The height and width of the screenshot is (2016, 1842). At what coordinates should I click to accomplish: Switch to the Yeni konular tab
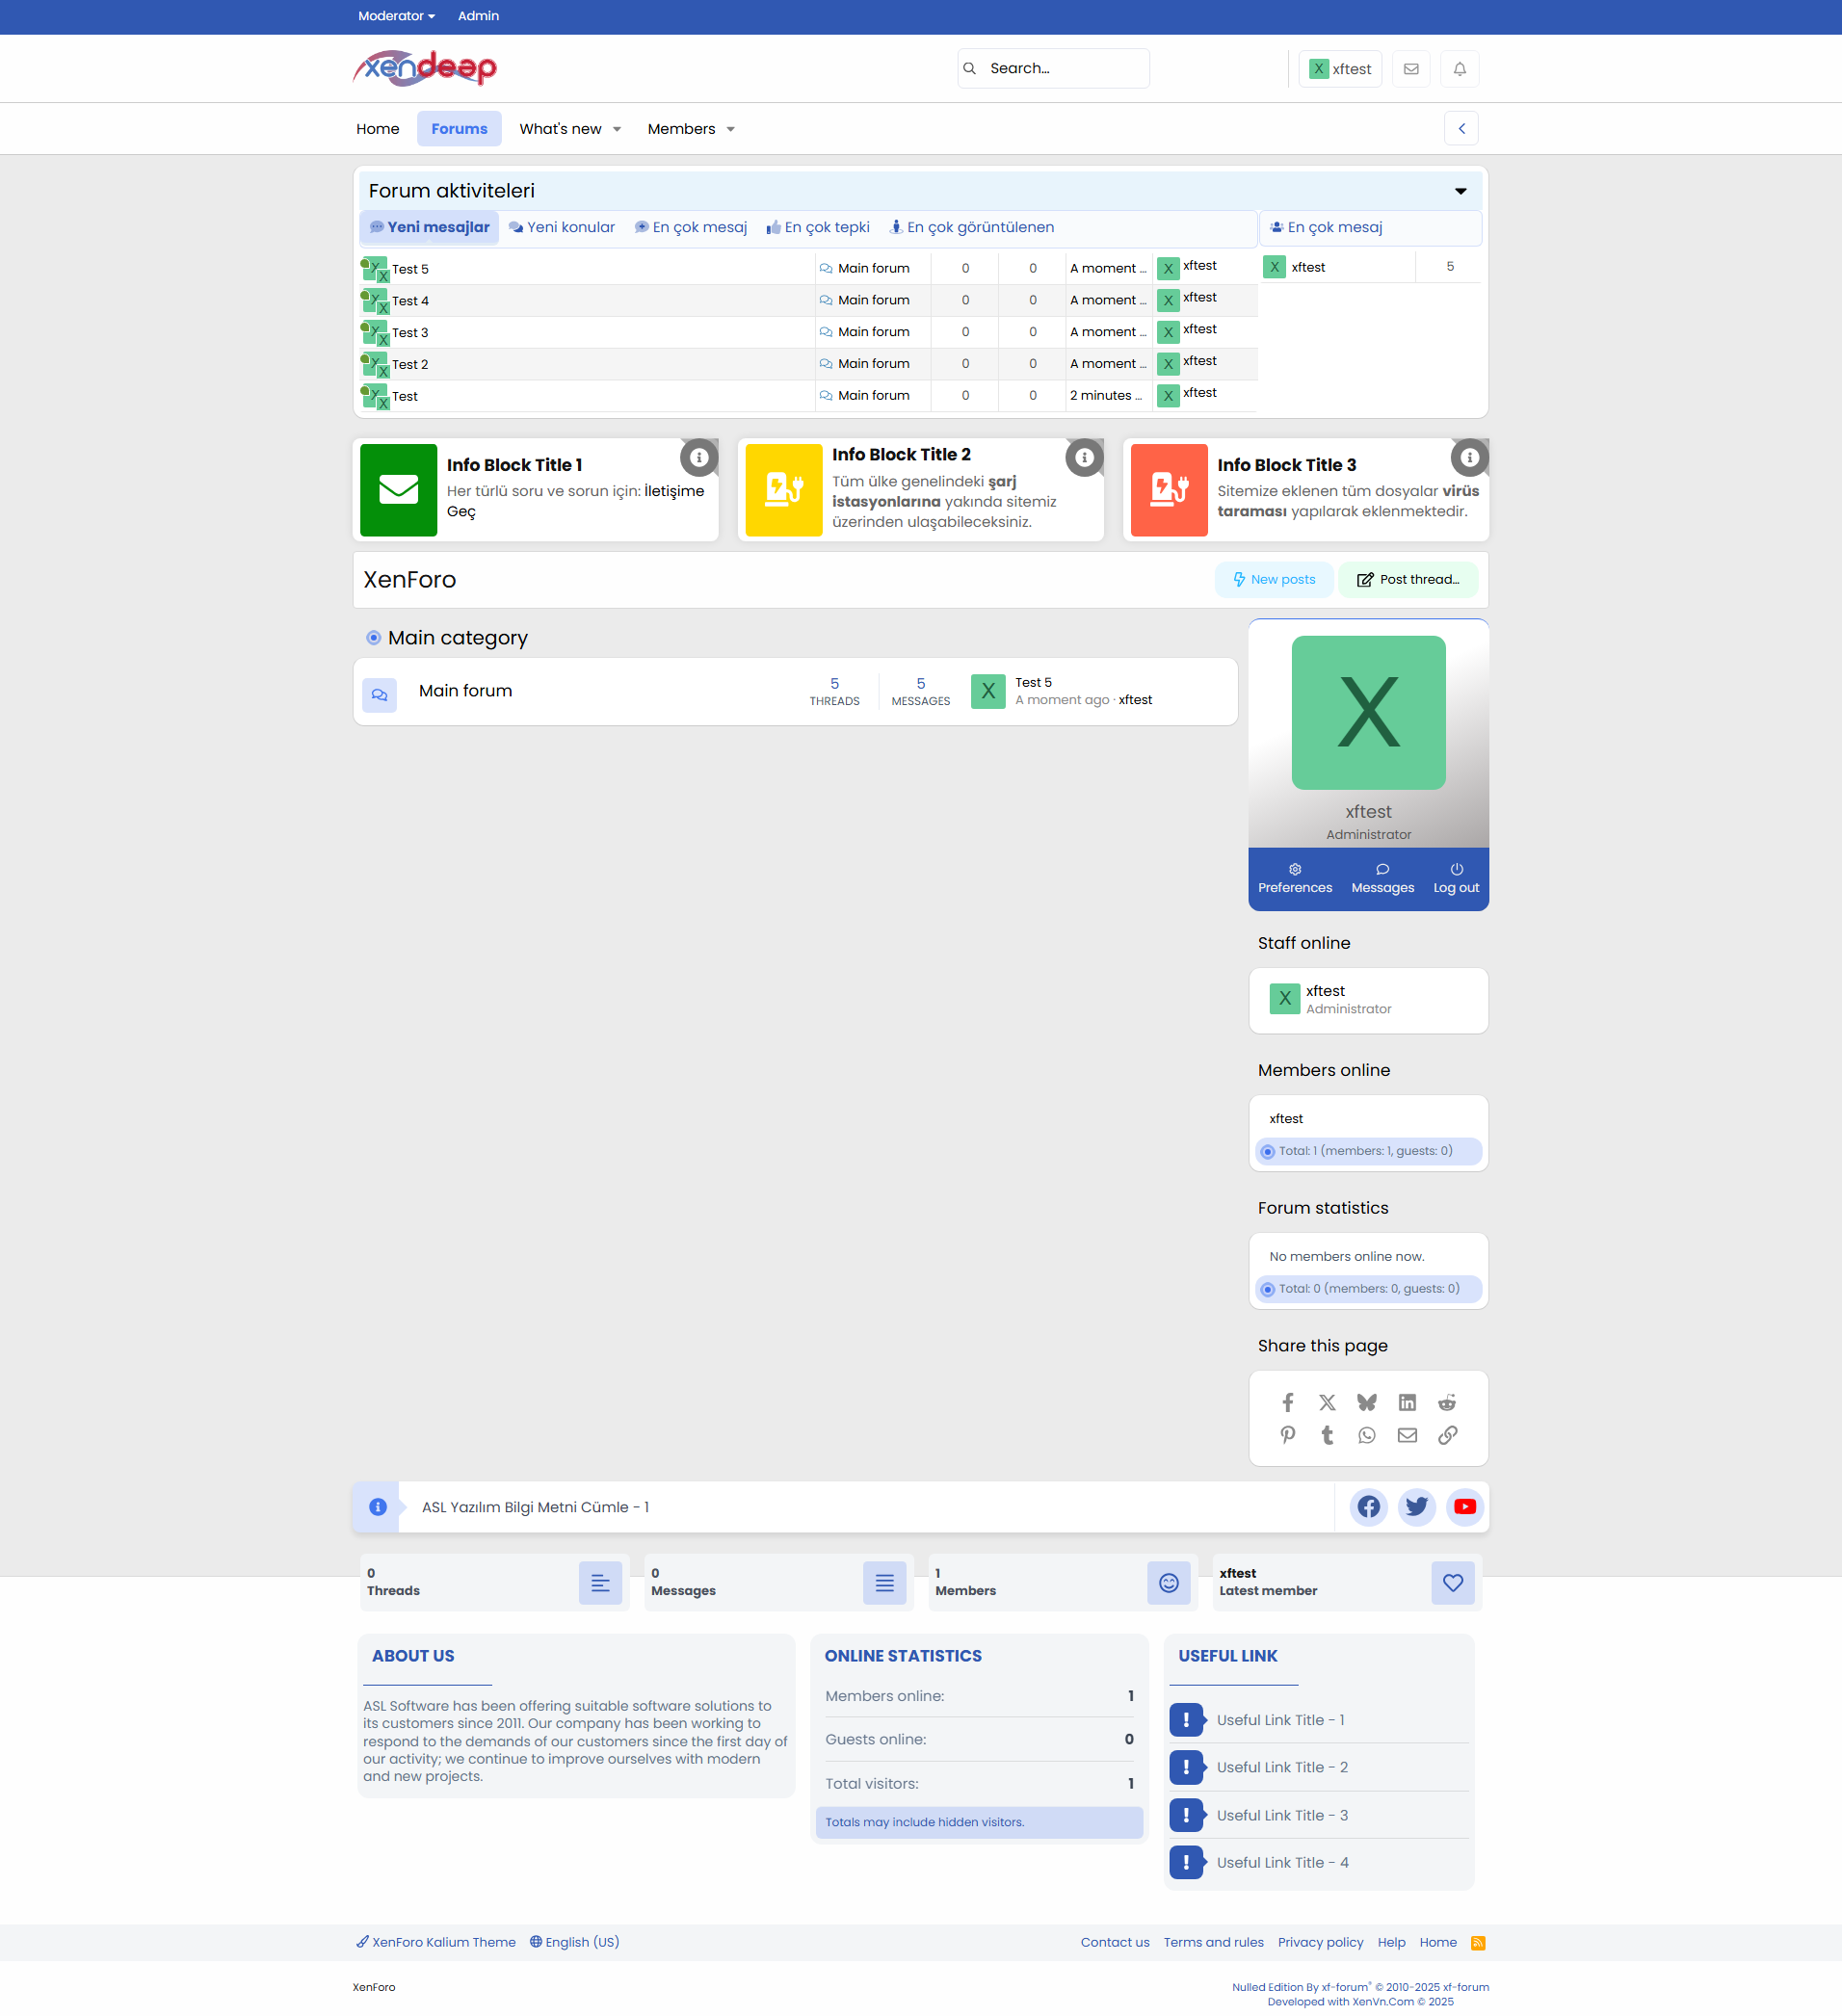click(562, 228)
